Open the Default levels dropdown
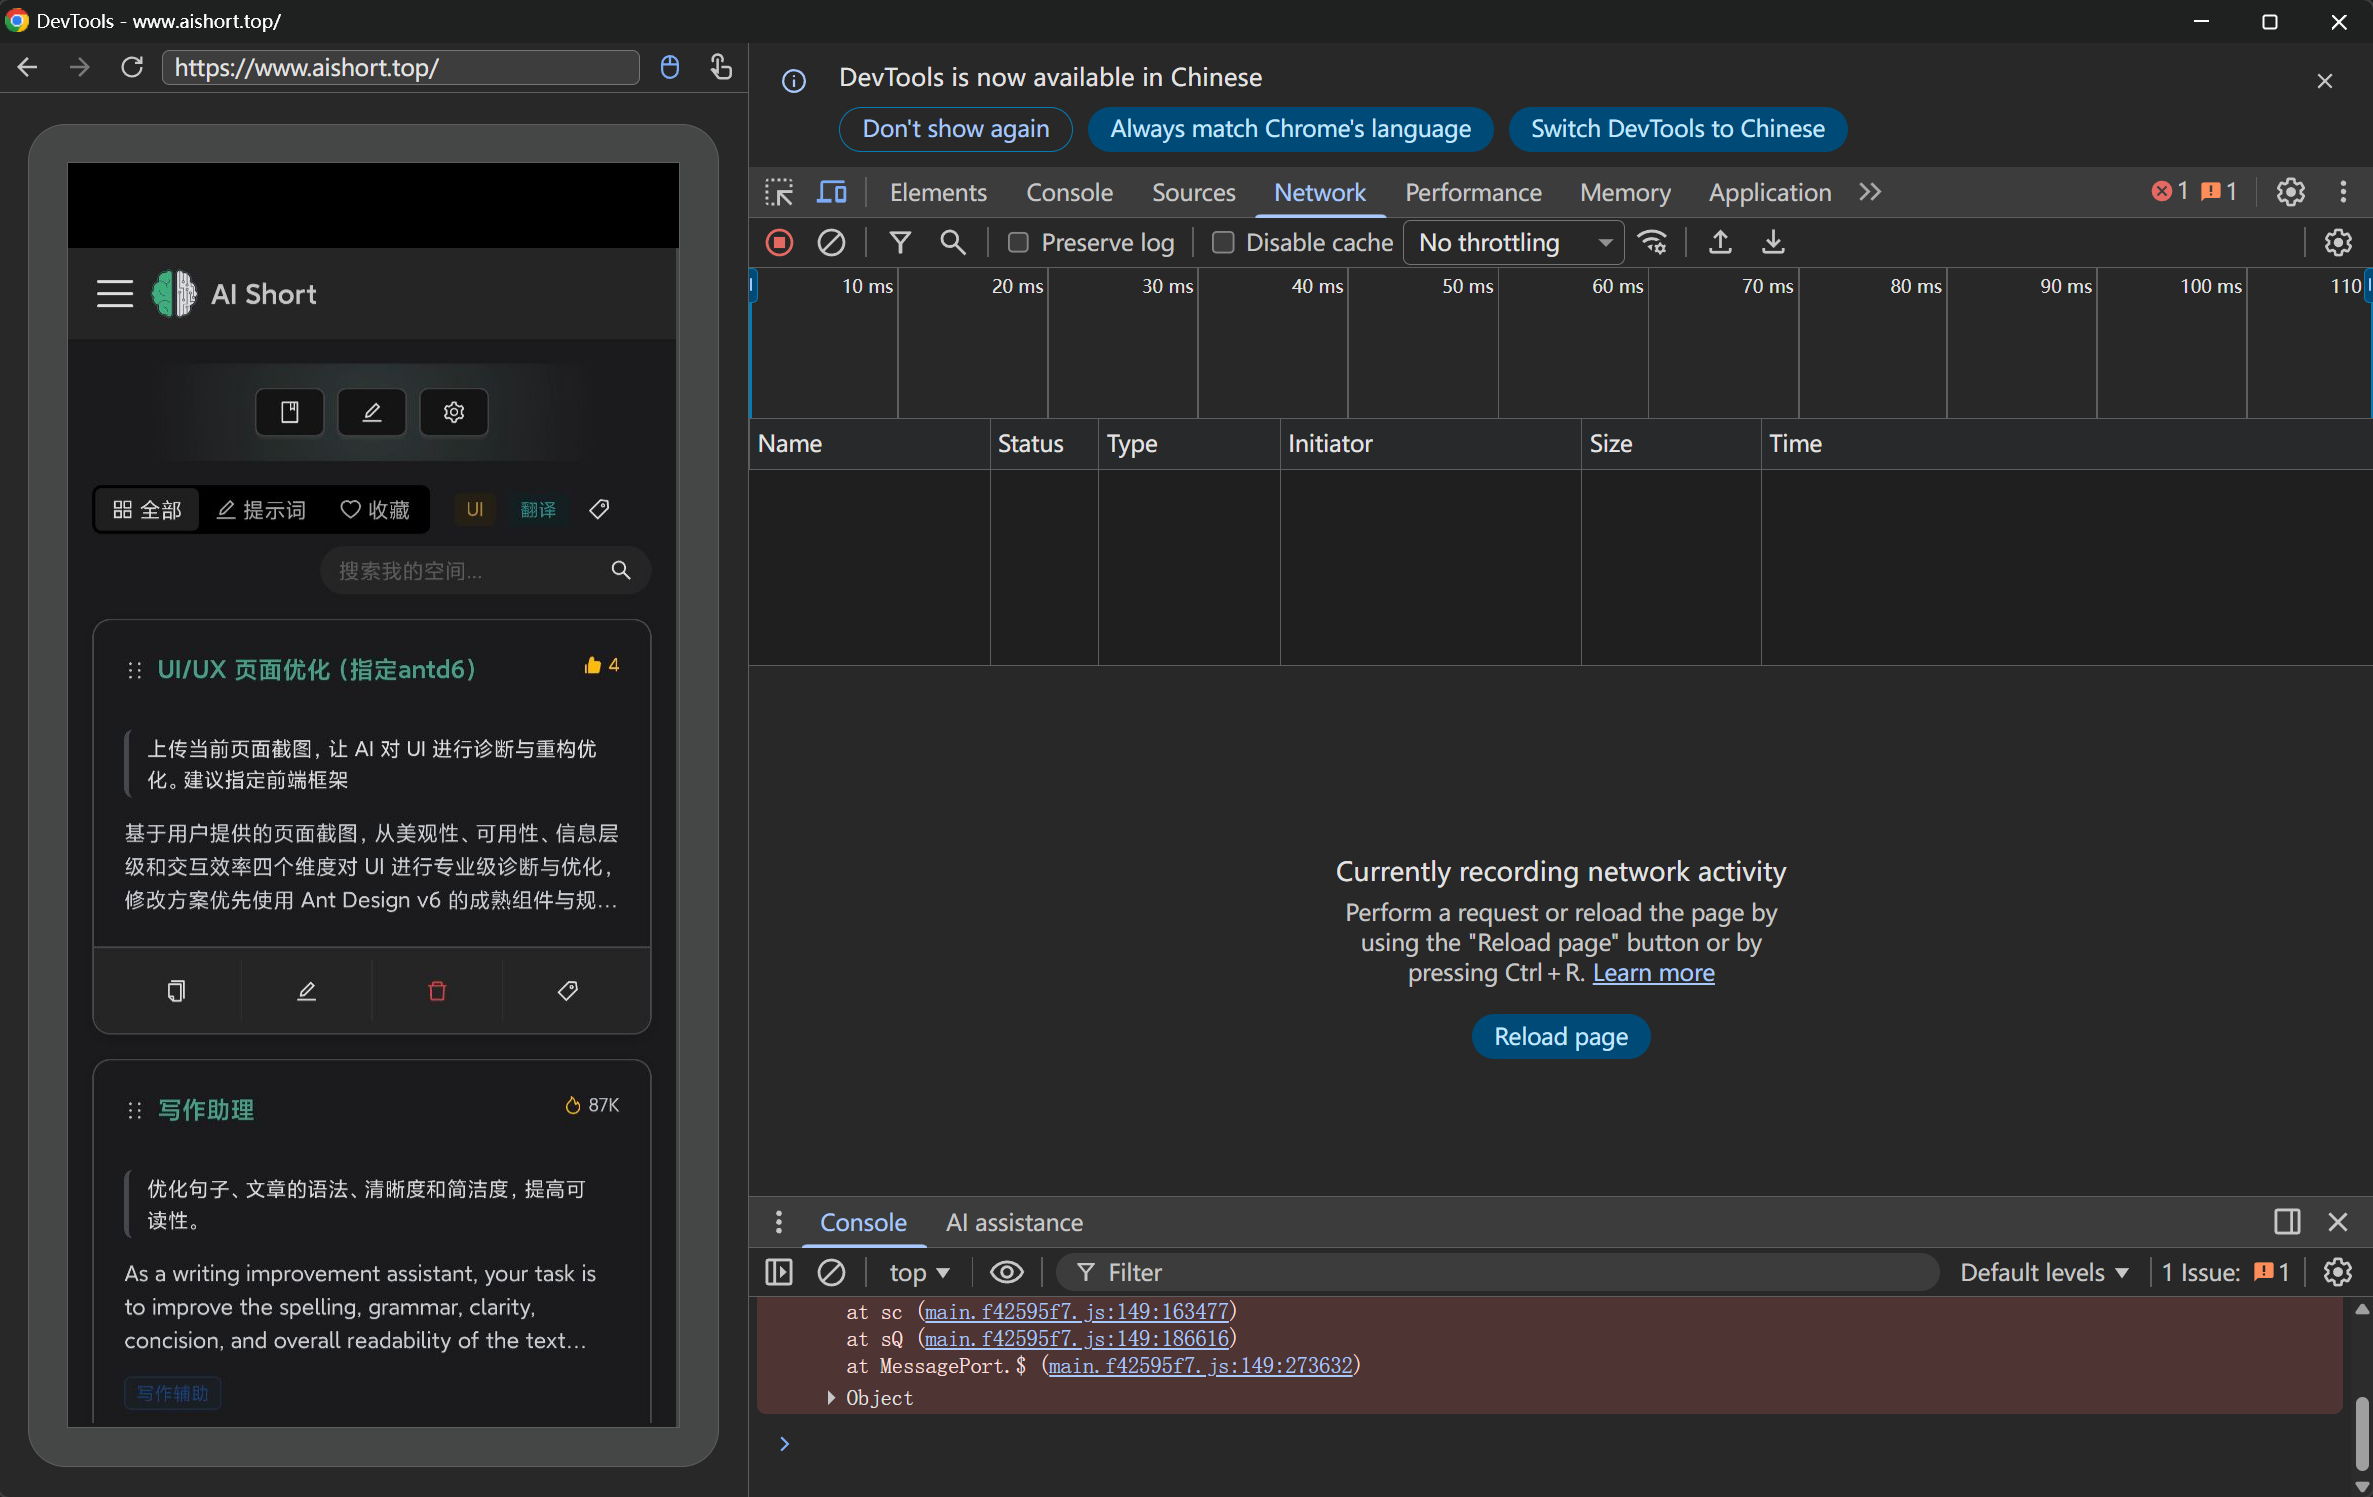Viewport: 2373px width, 1497px height. click(2043, 1272)
